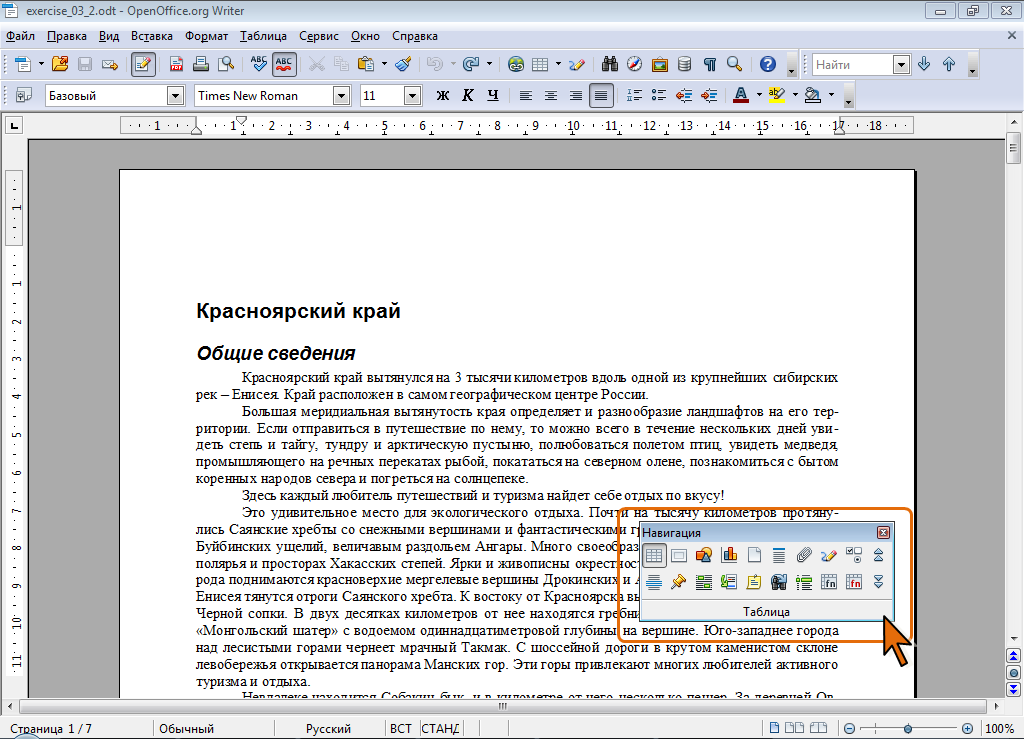The image size is (1024, 739).
Task: Open the Файл menu
Action: (x=21, y=36)
